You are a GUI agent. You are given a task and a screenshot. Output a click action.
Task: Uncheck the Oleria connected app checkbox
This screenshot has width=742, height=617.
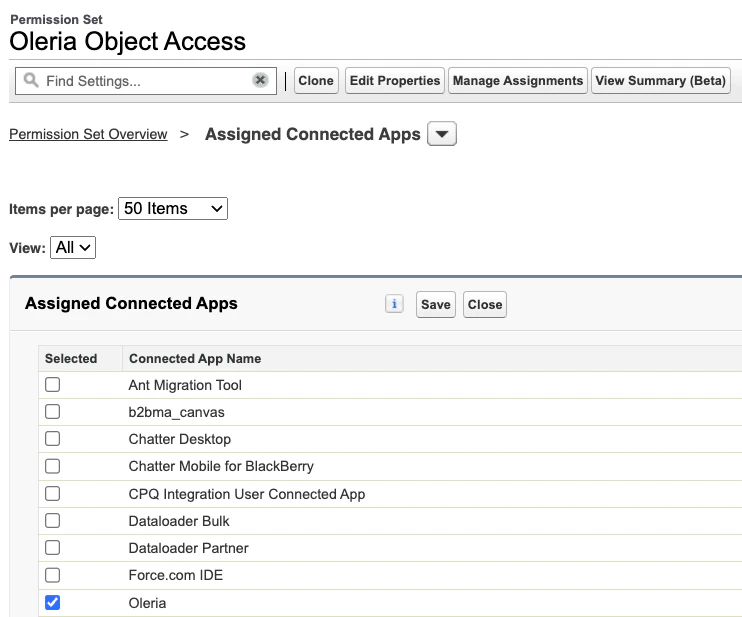(x=53, y=602)
